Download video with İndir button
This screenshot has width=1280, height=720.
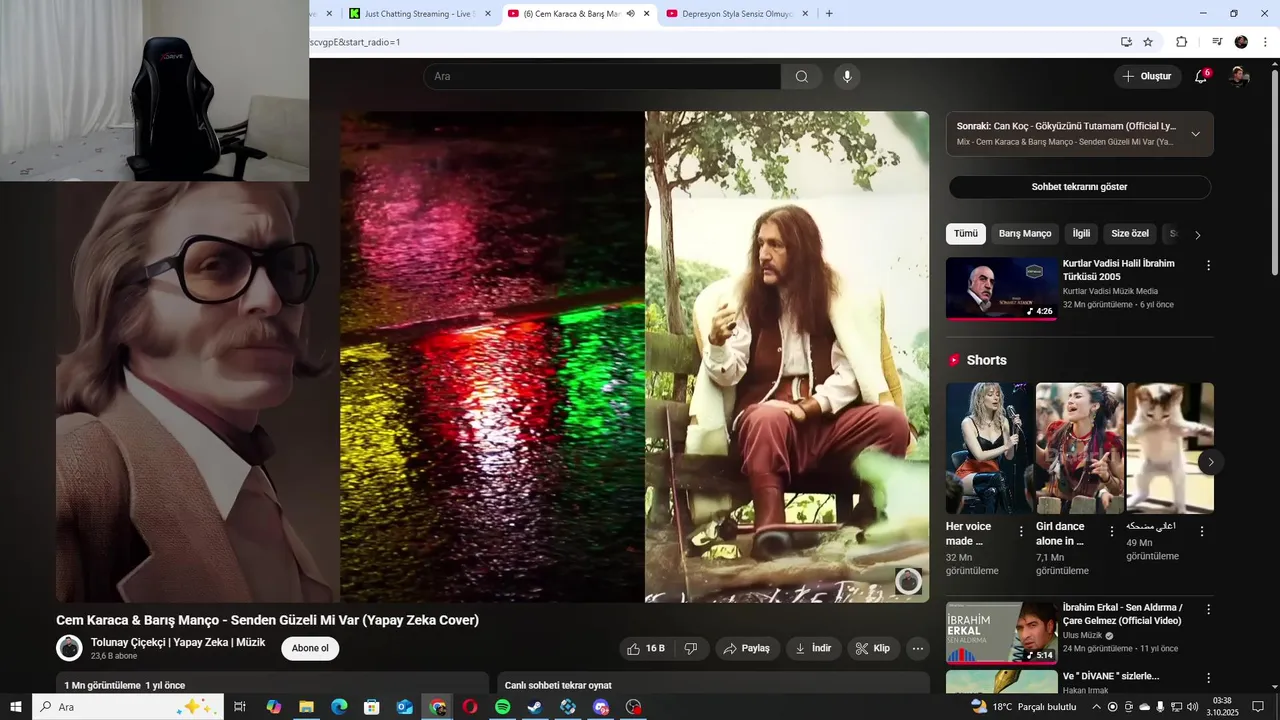(x=813, y=648)
